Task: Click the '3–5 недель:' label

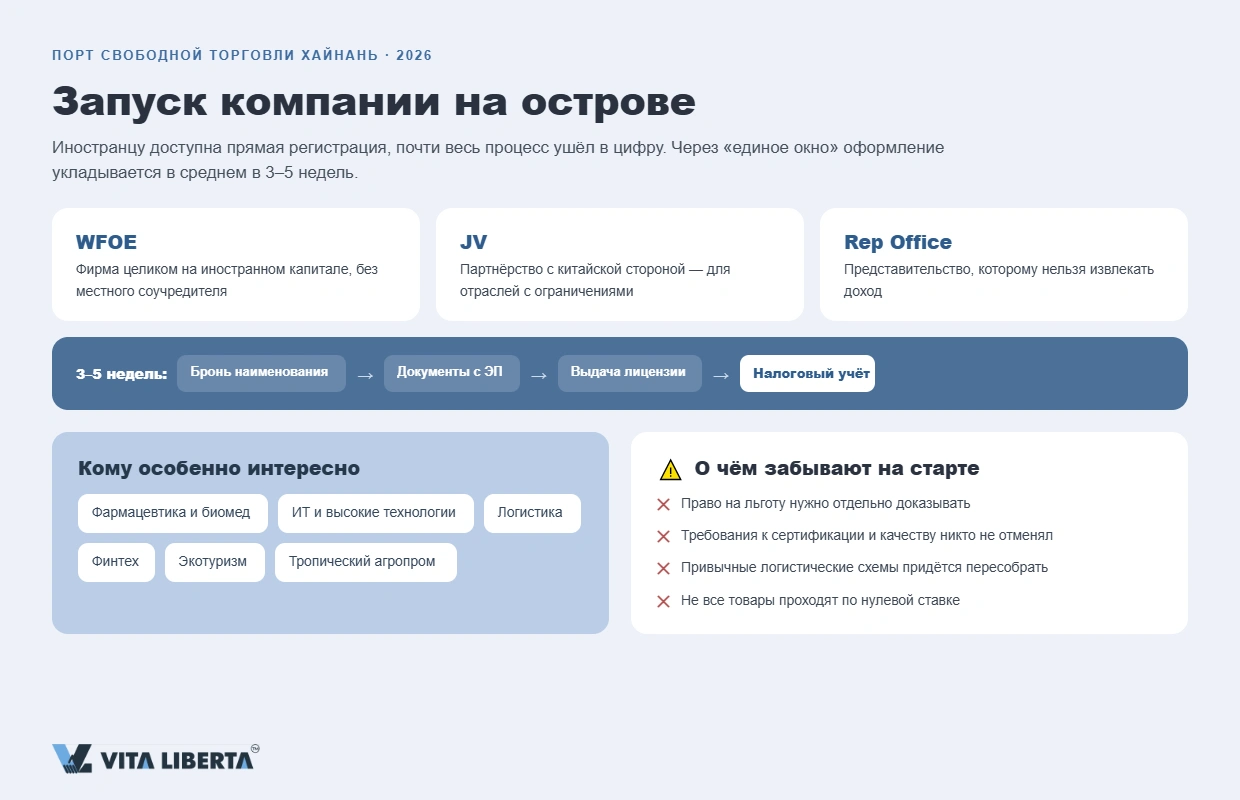Action: pyautogui.click(x=122, y=374)
